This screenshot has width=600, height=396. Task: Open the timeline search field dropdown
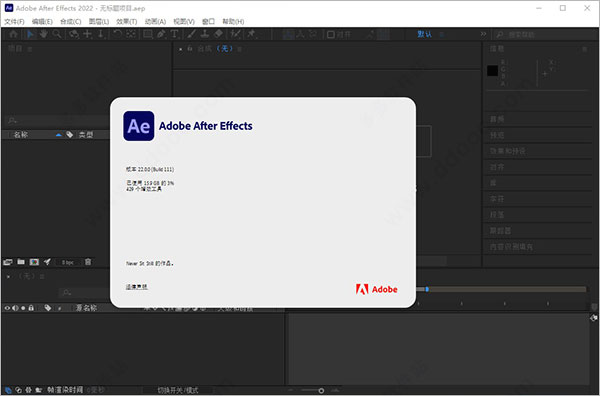click(x=67, y=293)
